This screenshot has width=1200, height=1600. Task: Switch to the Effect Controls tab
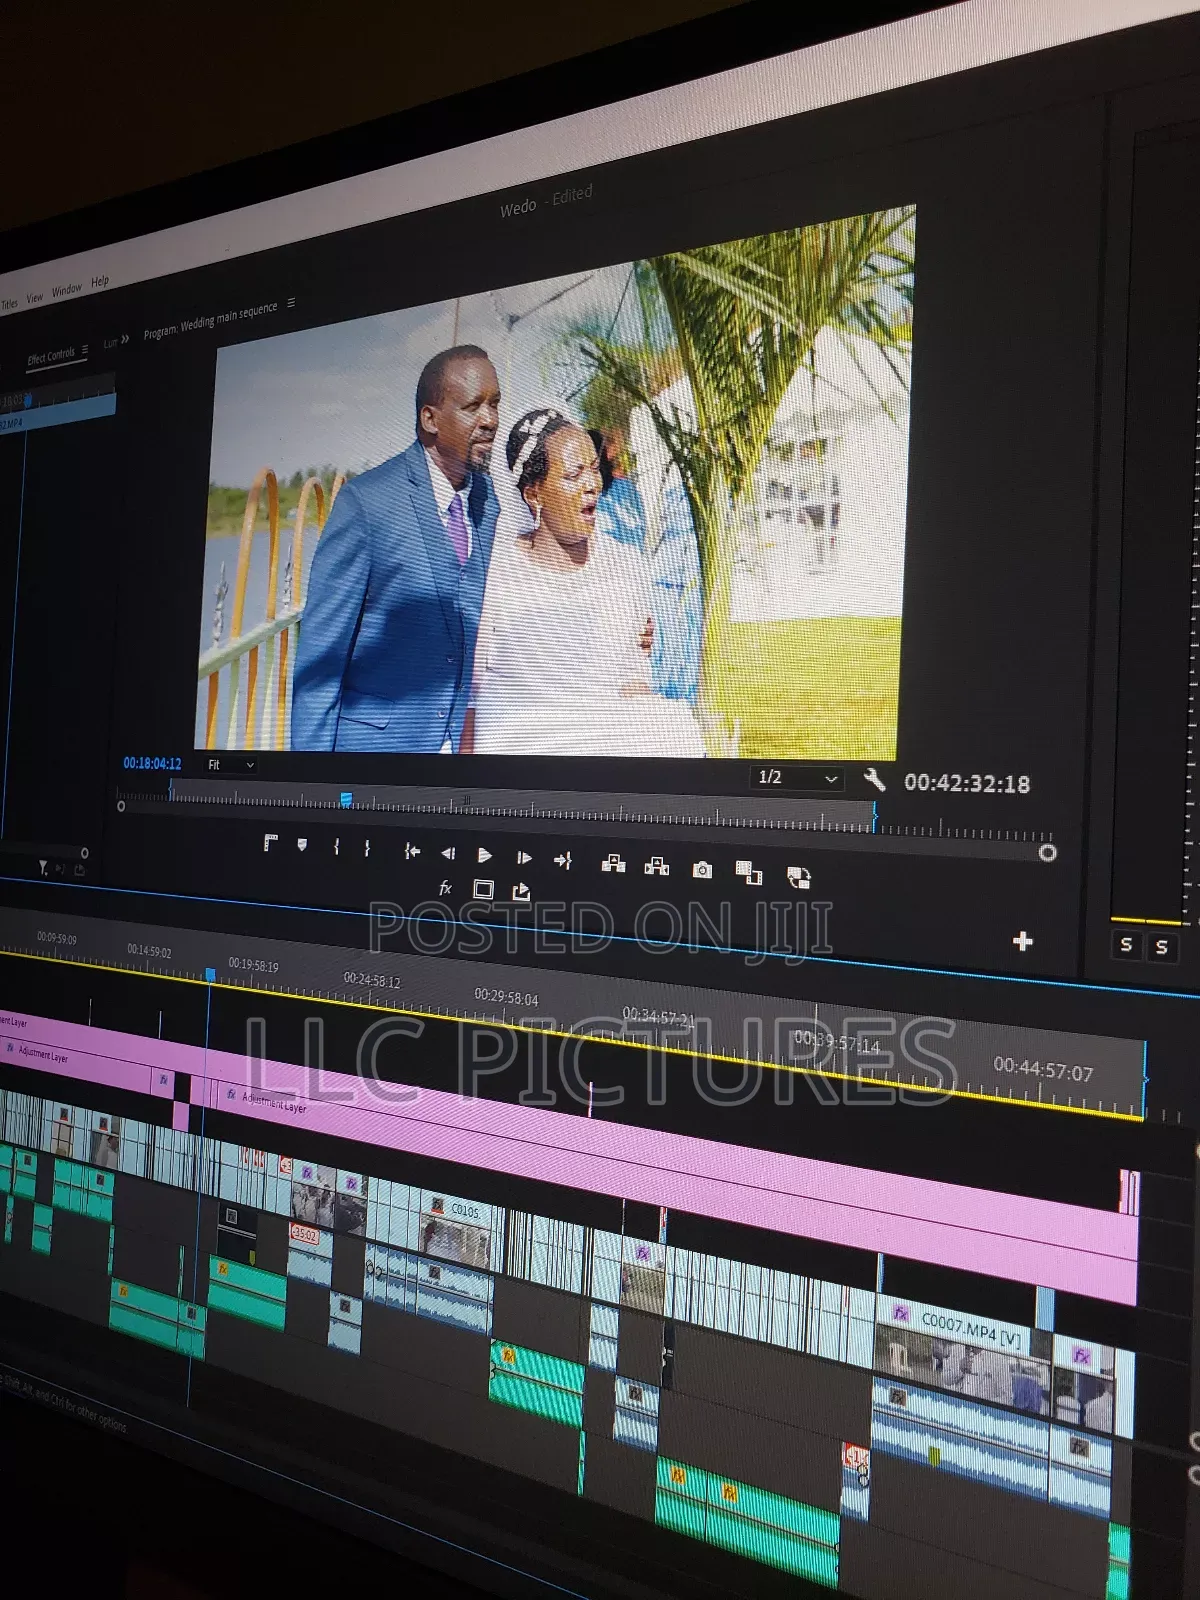point(51,355)
